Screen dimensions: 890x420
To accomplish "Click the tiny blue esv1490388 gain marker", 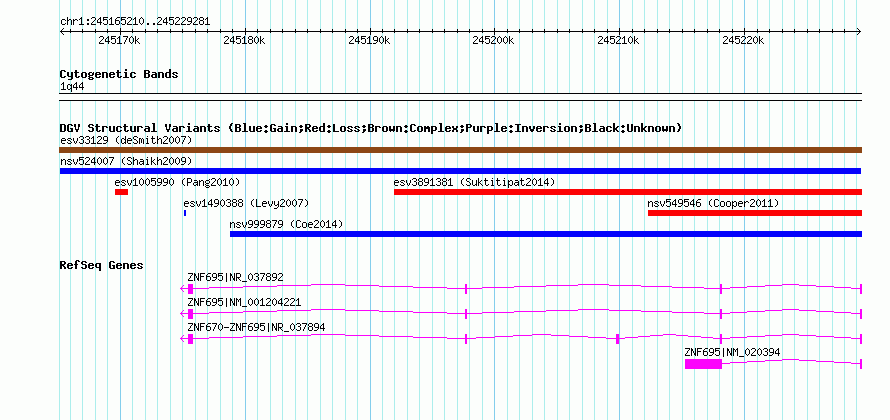I will [185, 213].
